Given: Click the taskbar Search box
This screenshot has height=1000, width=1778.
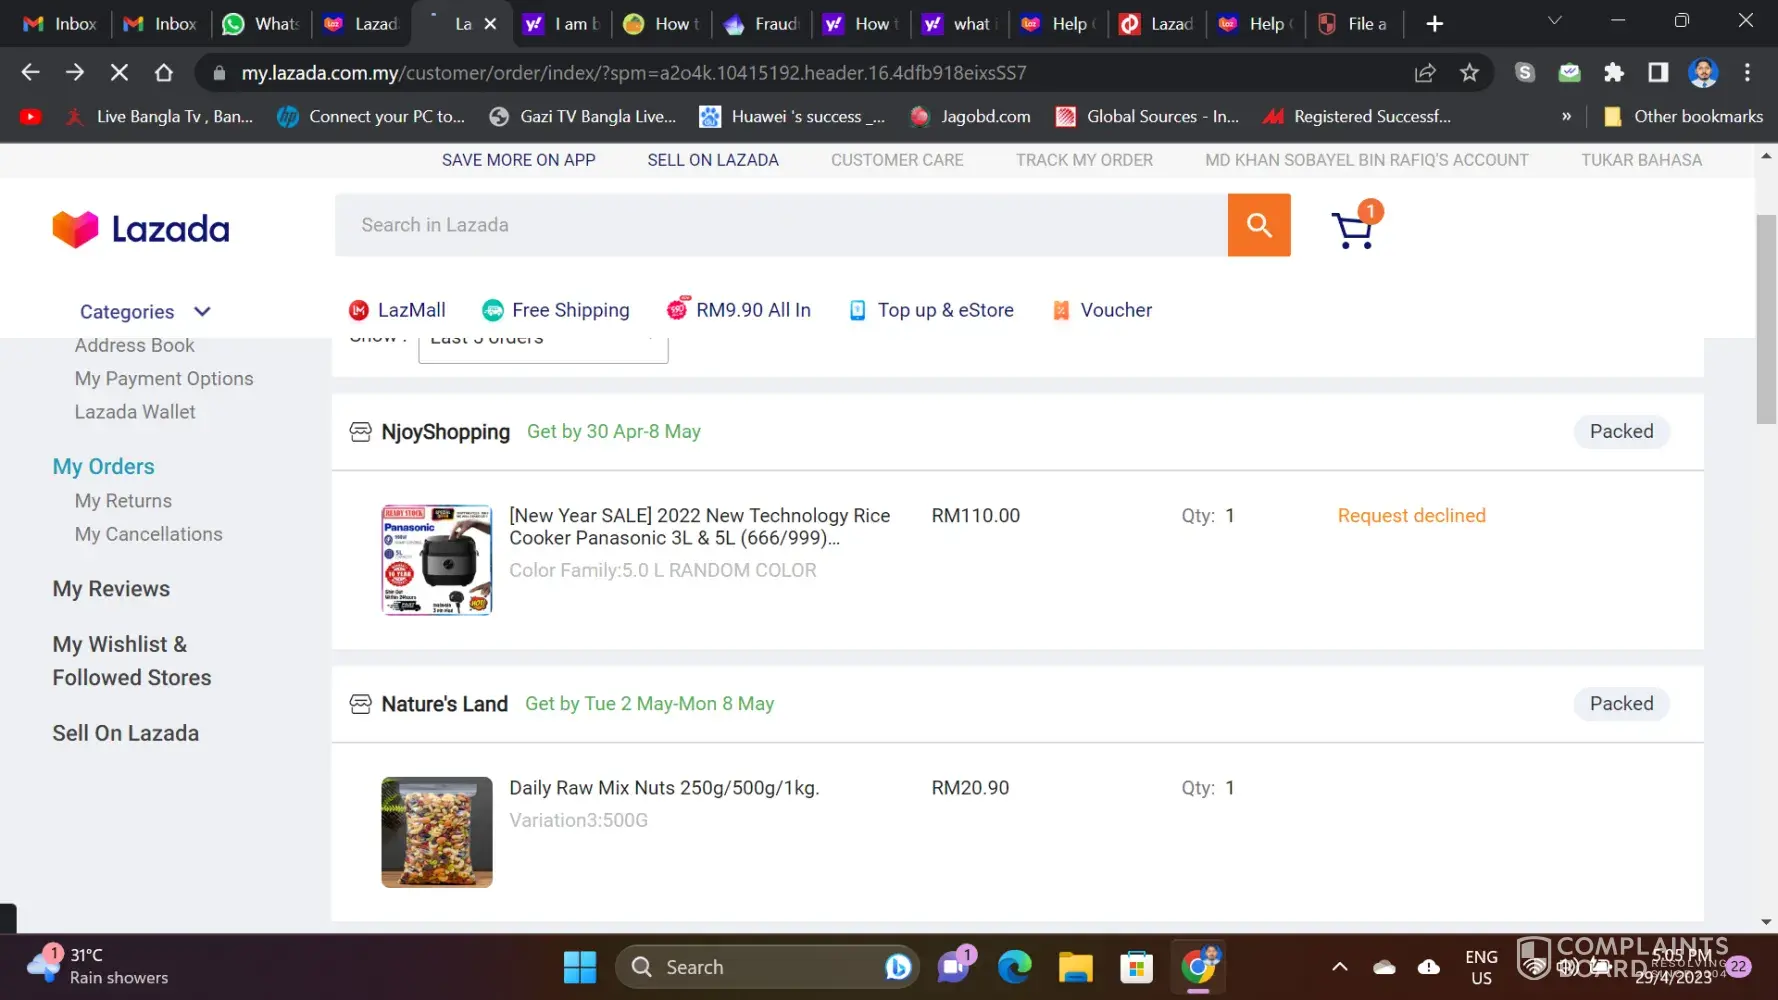Looking at the screenshot, I should coord(766,967).
